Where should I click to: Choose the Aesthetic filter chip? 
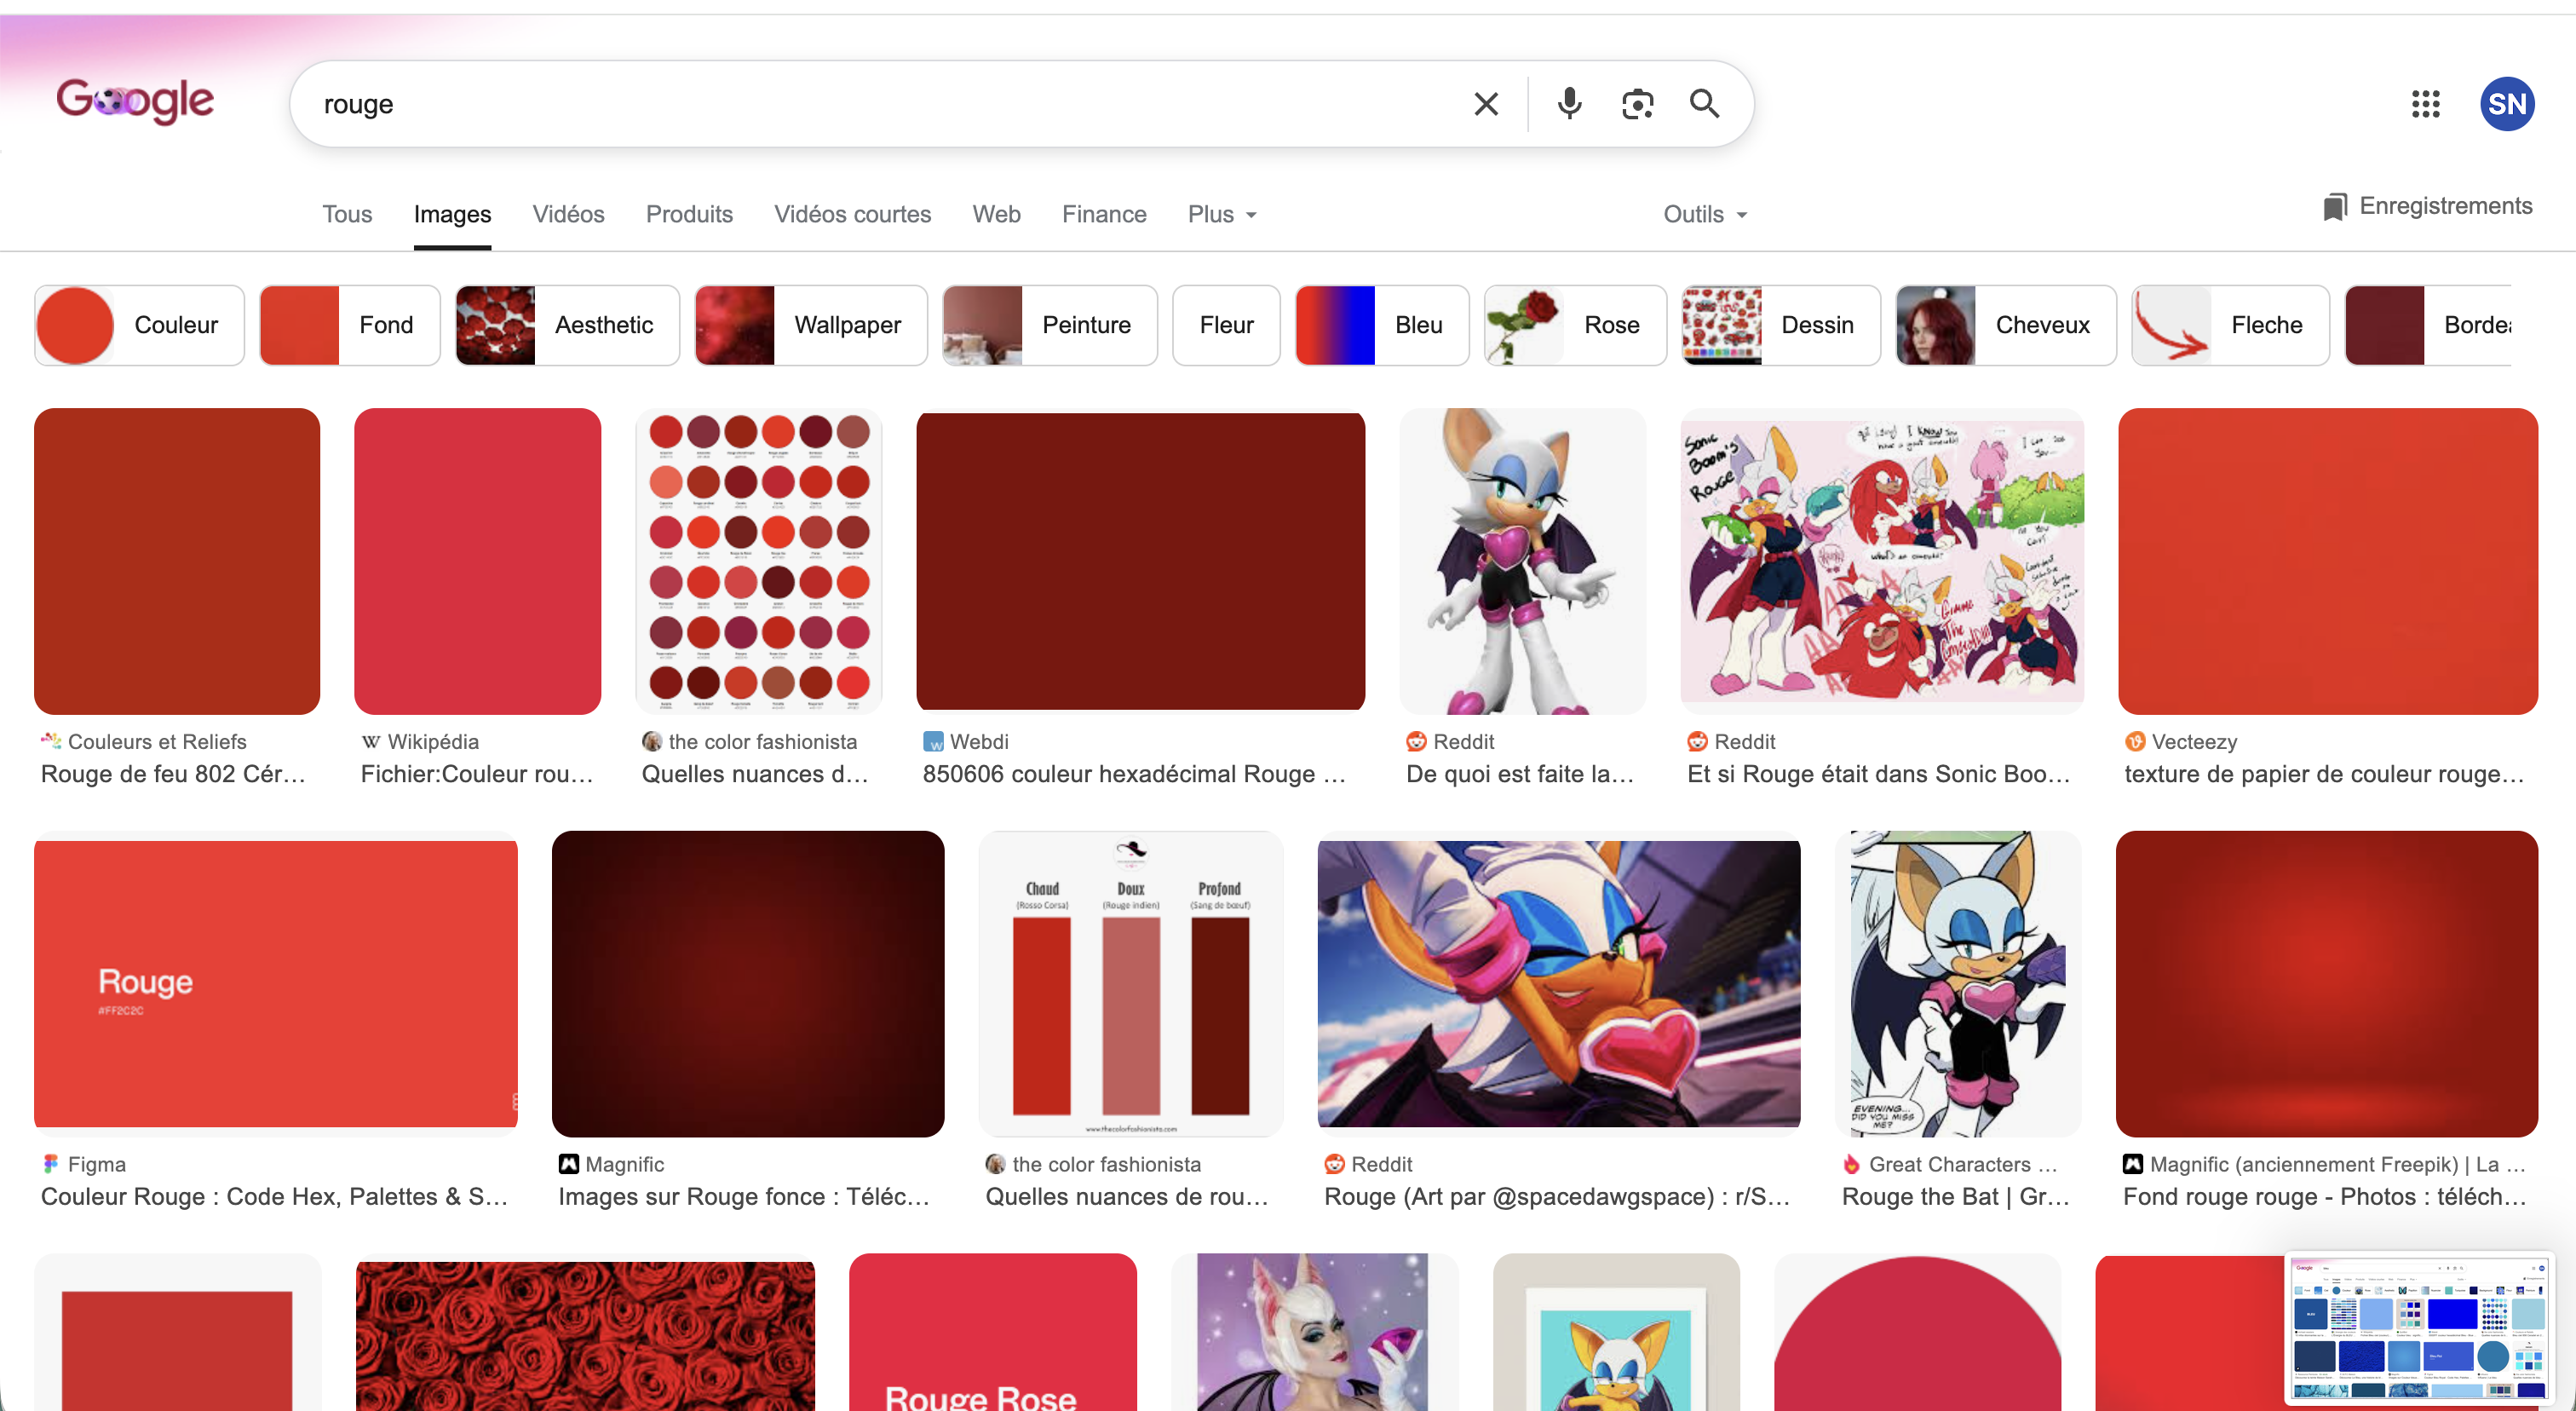point(567,325)
